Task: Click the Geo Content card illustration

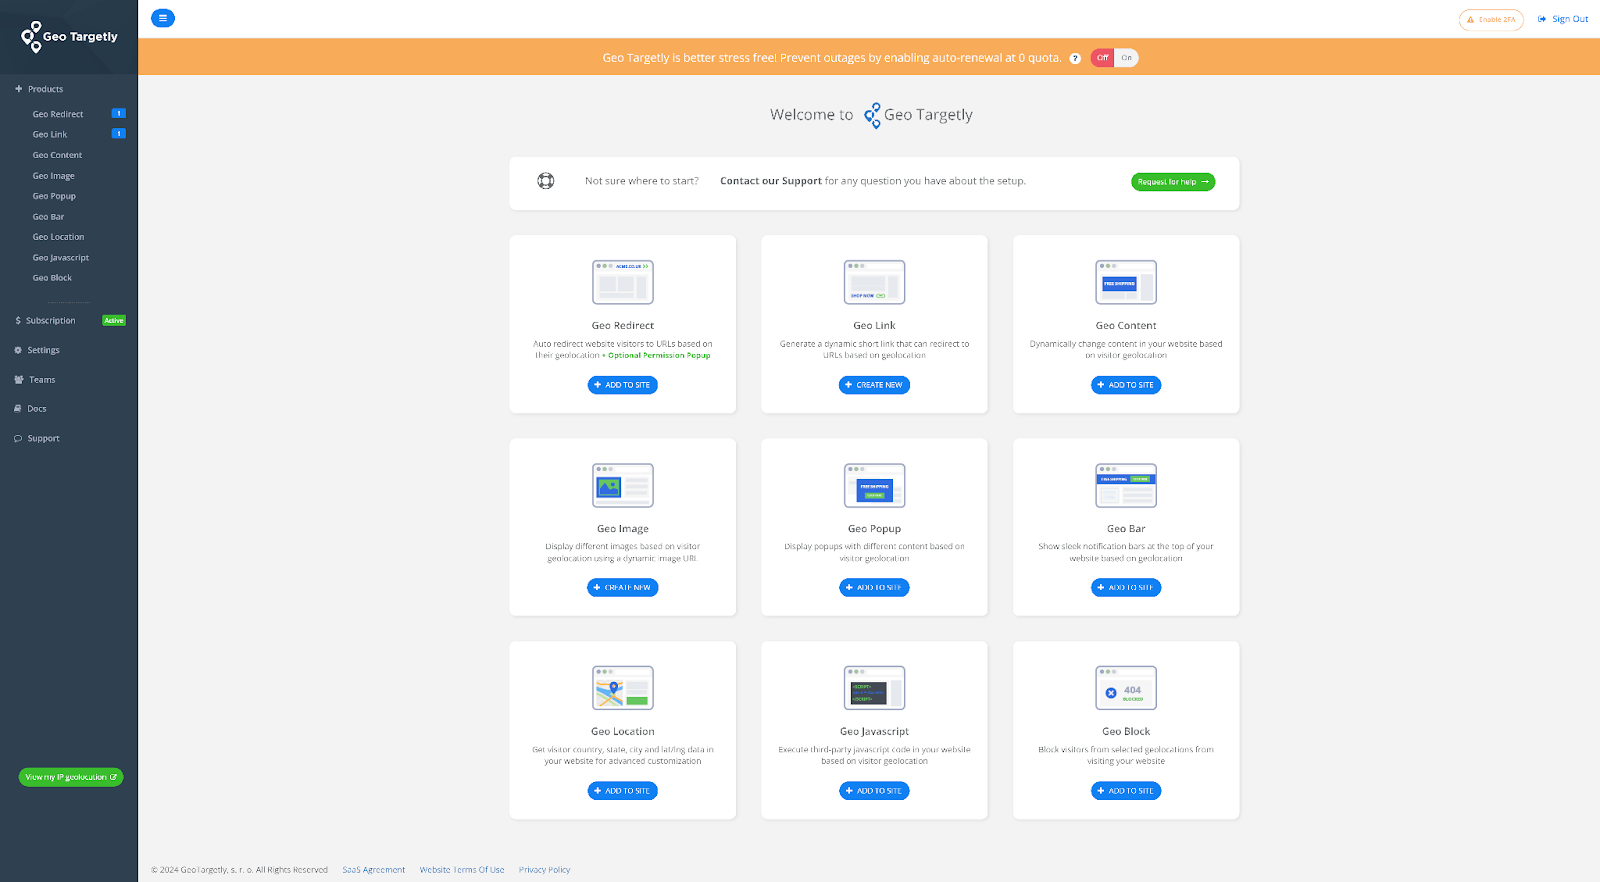Action: [x=1126, y=282]
